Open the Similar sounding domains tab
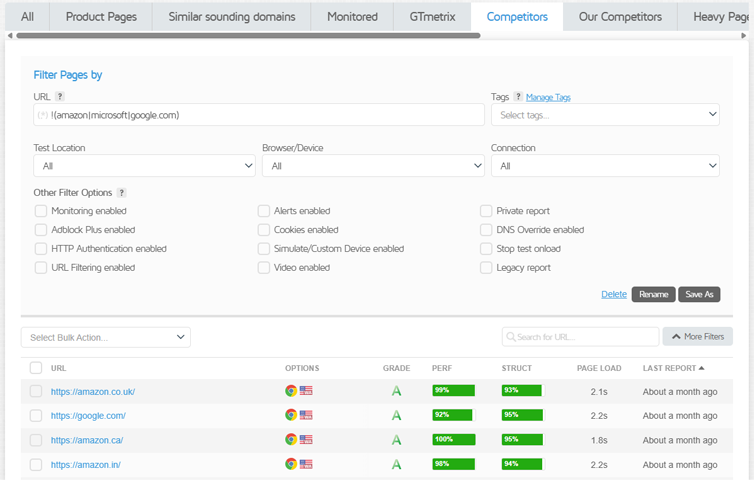This screenshot has height=480, width=754. tap(232, 17)
